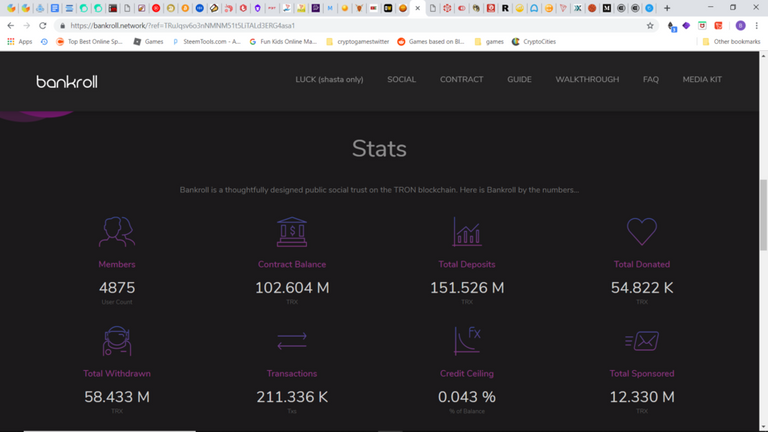Bookmark this page with the star icon
768x432 pixels.
click(650, 25)
